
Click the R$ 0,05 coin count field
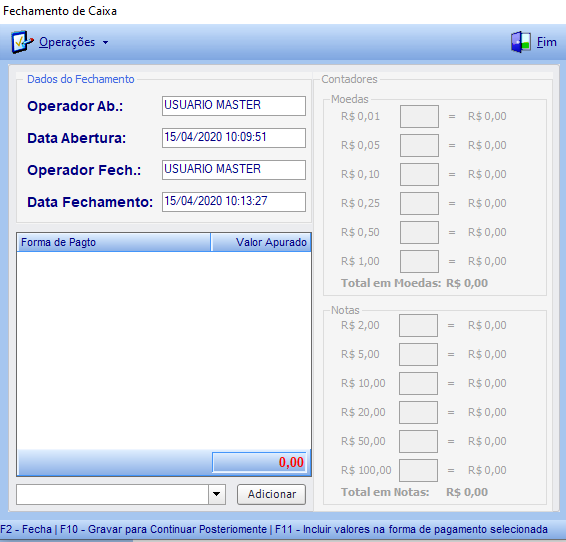point(419,145)
